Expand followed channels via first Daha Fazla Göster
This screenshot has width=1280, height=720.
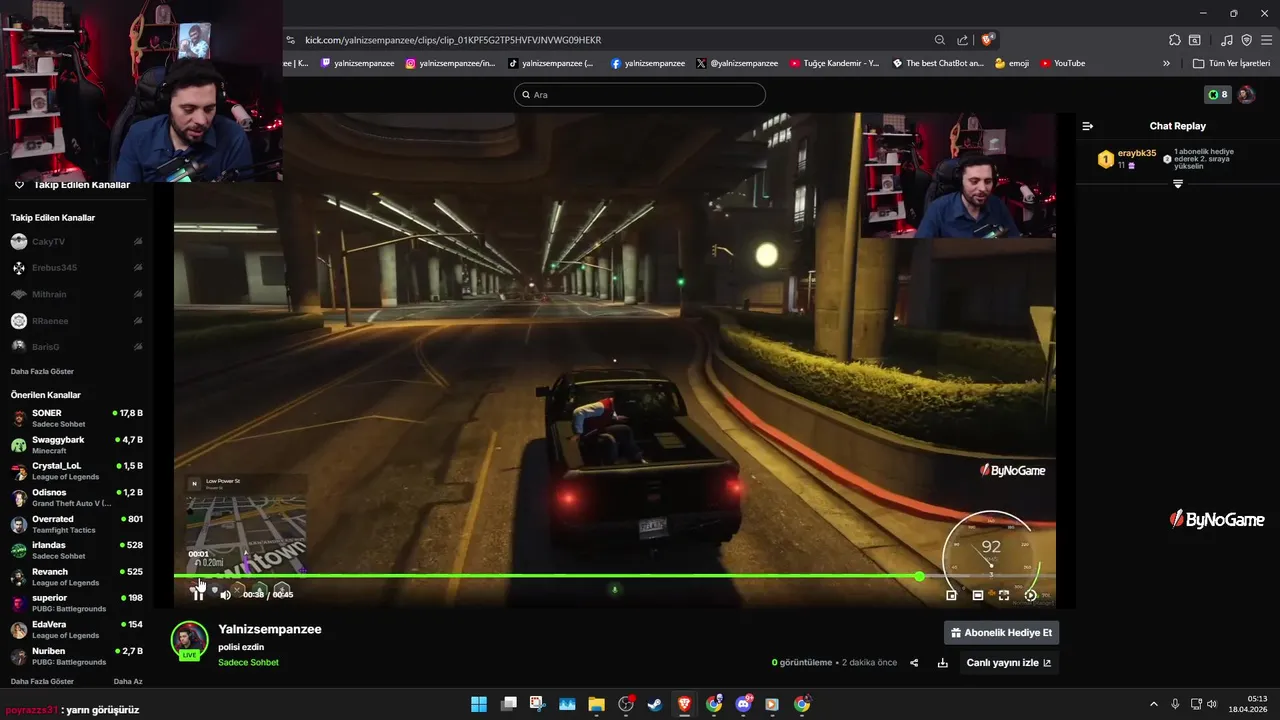tap(42, 371)
